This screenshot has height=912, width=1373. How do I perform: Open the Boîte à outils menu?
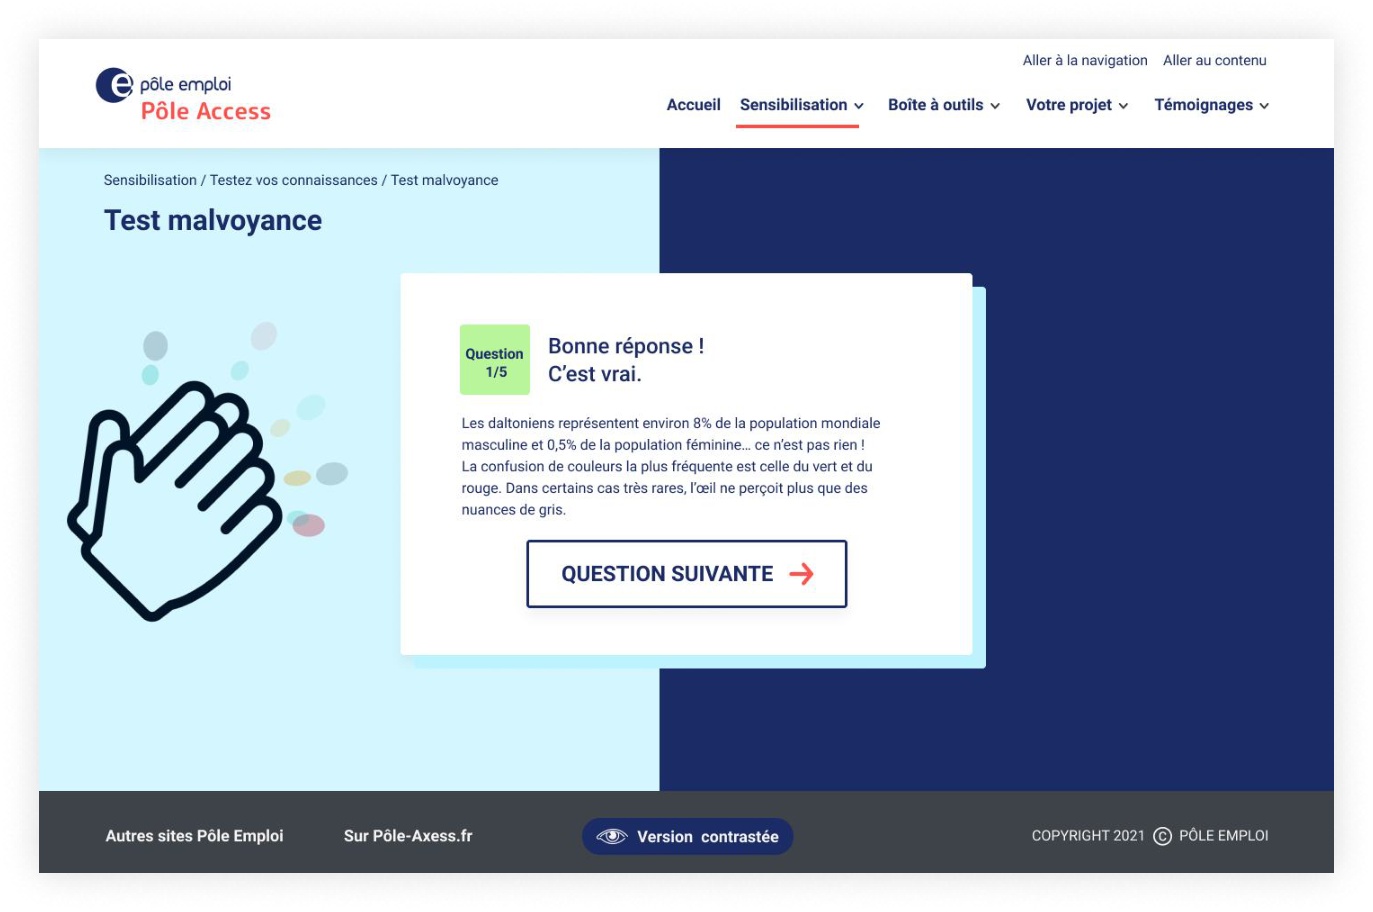(x=935, y=105)
